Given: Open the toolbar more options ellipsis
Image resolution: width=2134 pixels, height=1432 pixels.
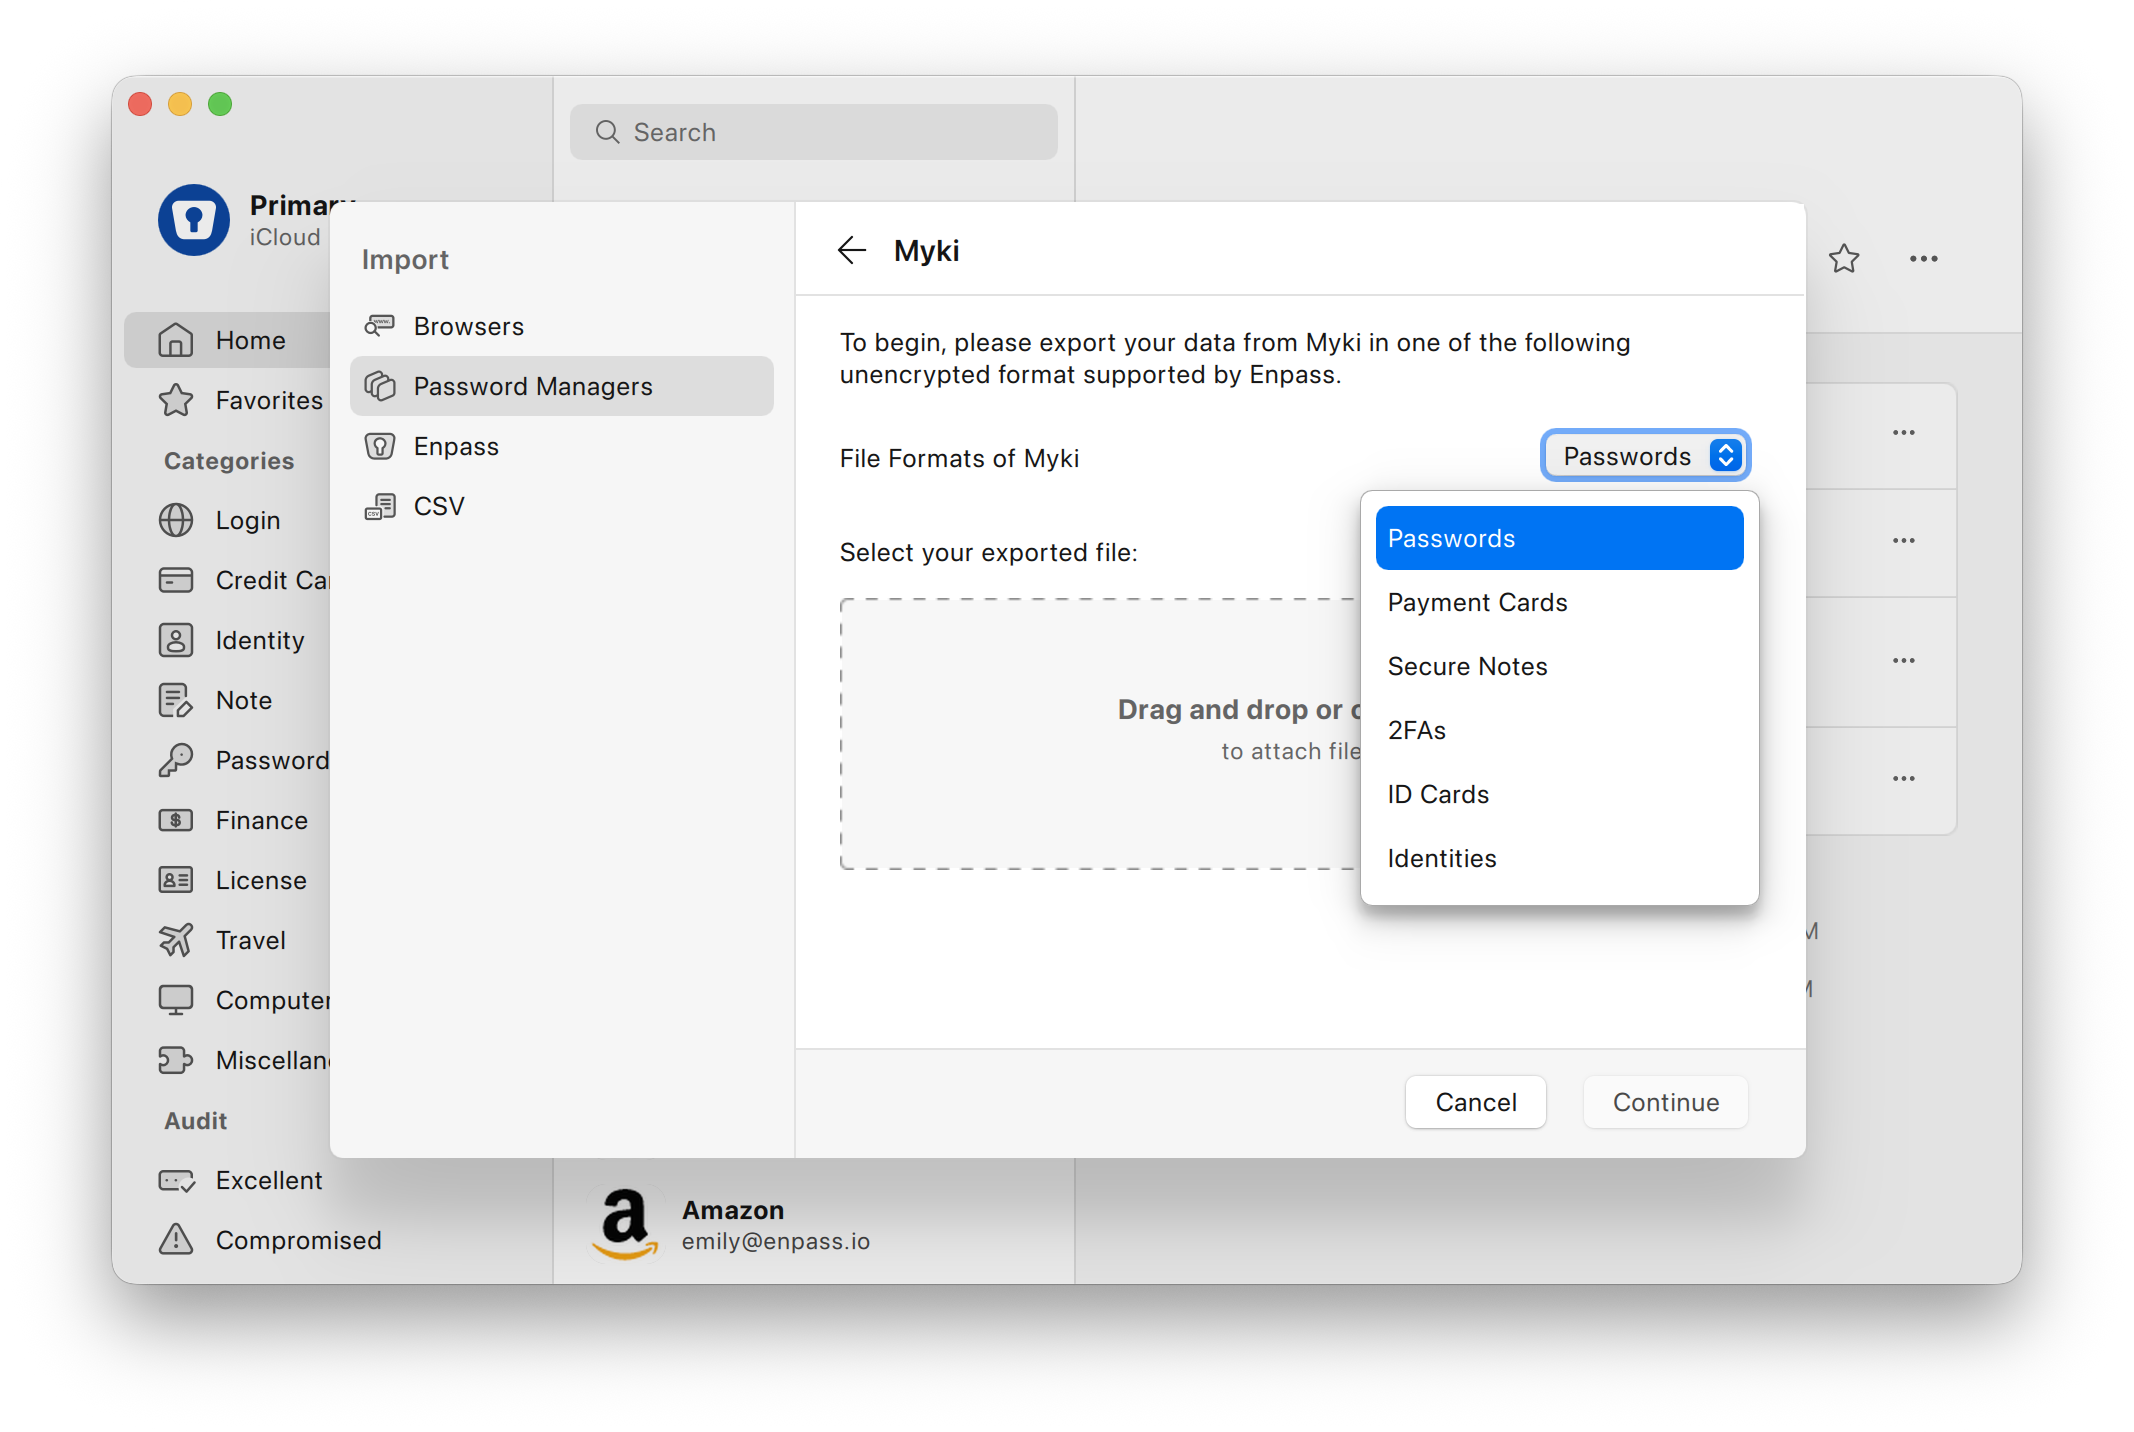Looking at the screenshot, I should pos(1924,259).
